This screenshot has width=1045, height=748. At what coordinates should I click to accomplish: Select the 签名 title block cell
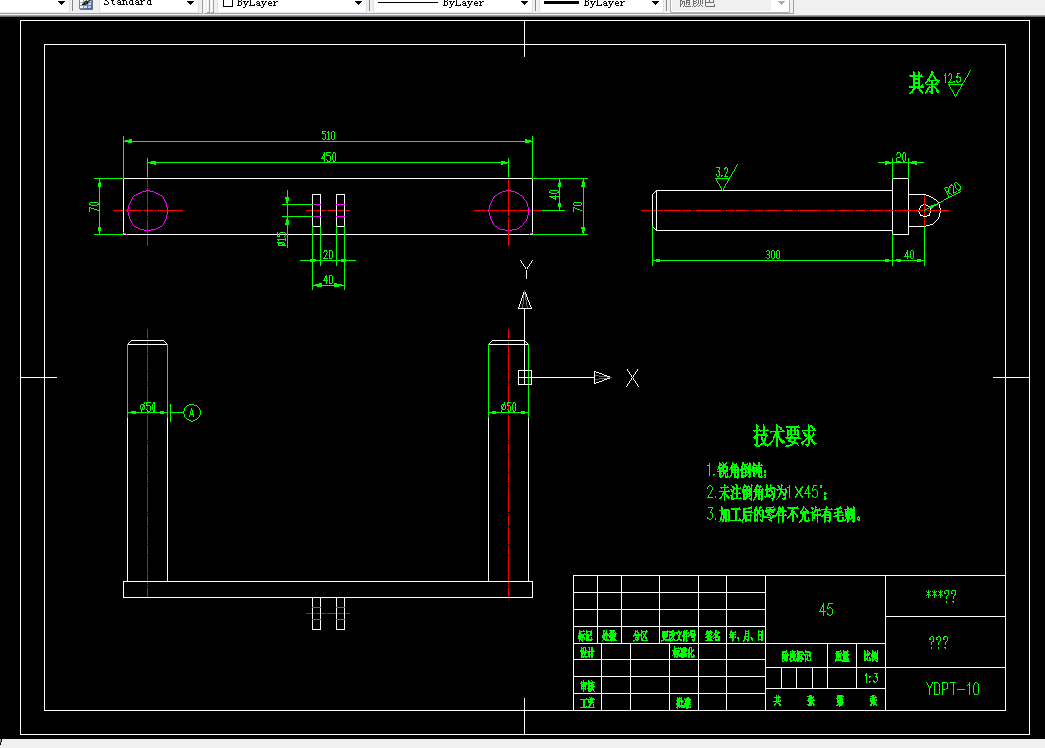pyautogui.click(x=712, y=635)
